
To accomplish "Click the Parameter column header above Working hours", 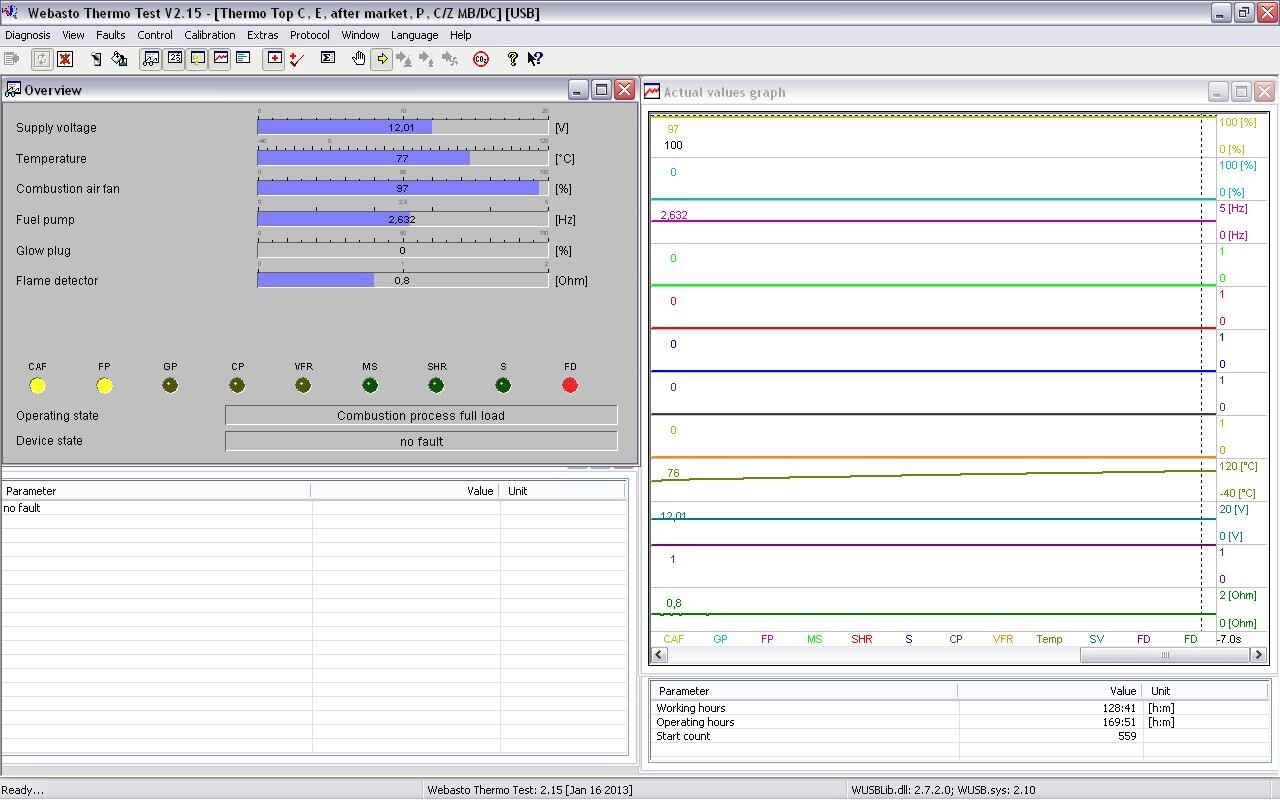I will pos(803,691).
